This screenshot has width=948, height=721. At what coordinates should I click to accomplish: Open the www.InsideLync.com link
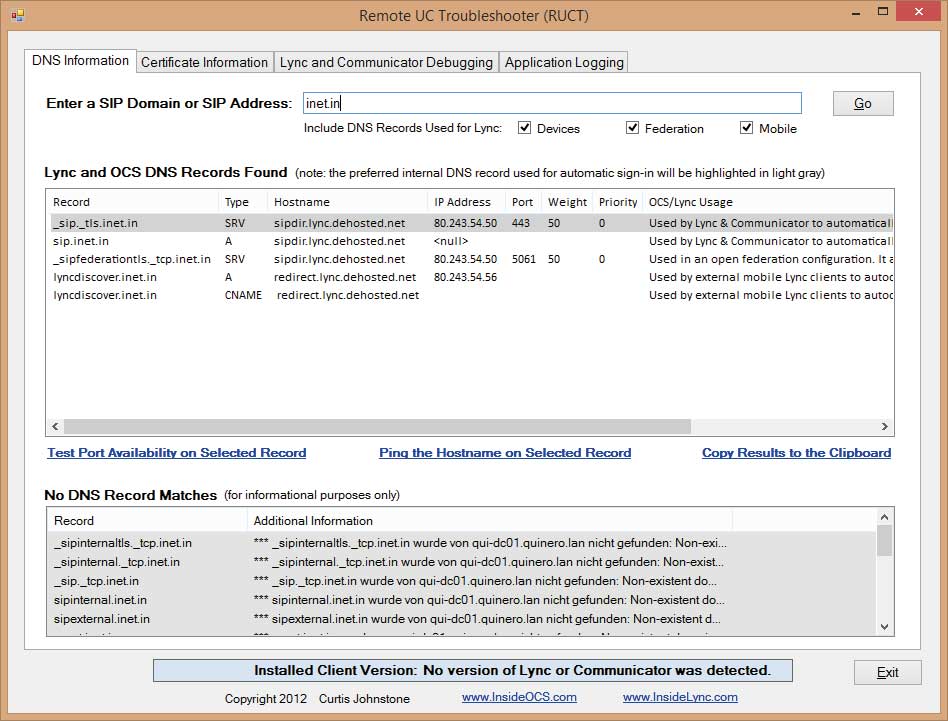click(680, 697)
